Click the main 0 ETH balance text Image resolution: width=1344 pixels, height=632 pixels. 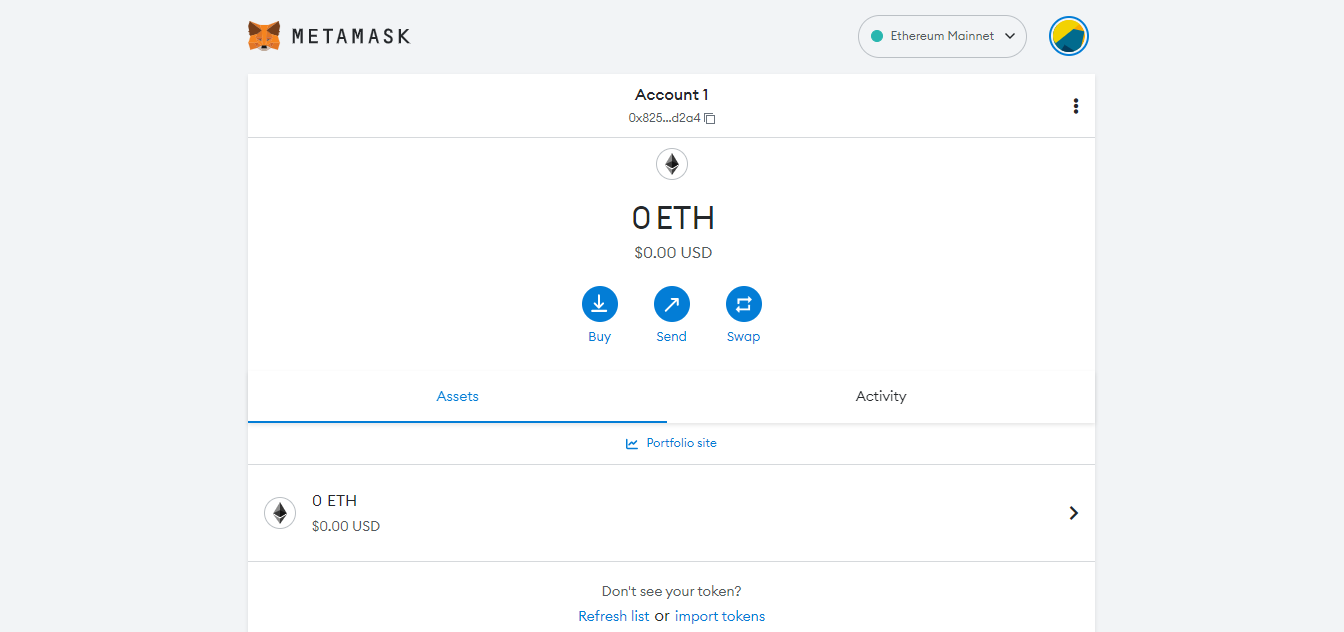[x=673, y=218]
